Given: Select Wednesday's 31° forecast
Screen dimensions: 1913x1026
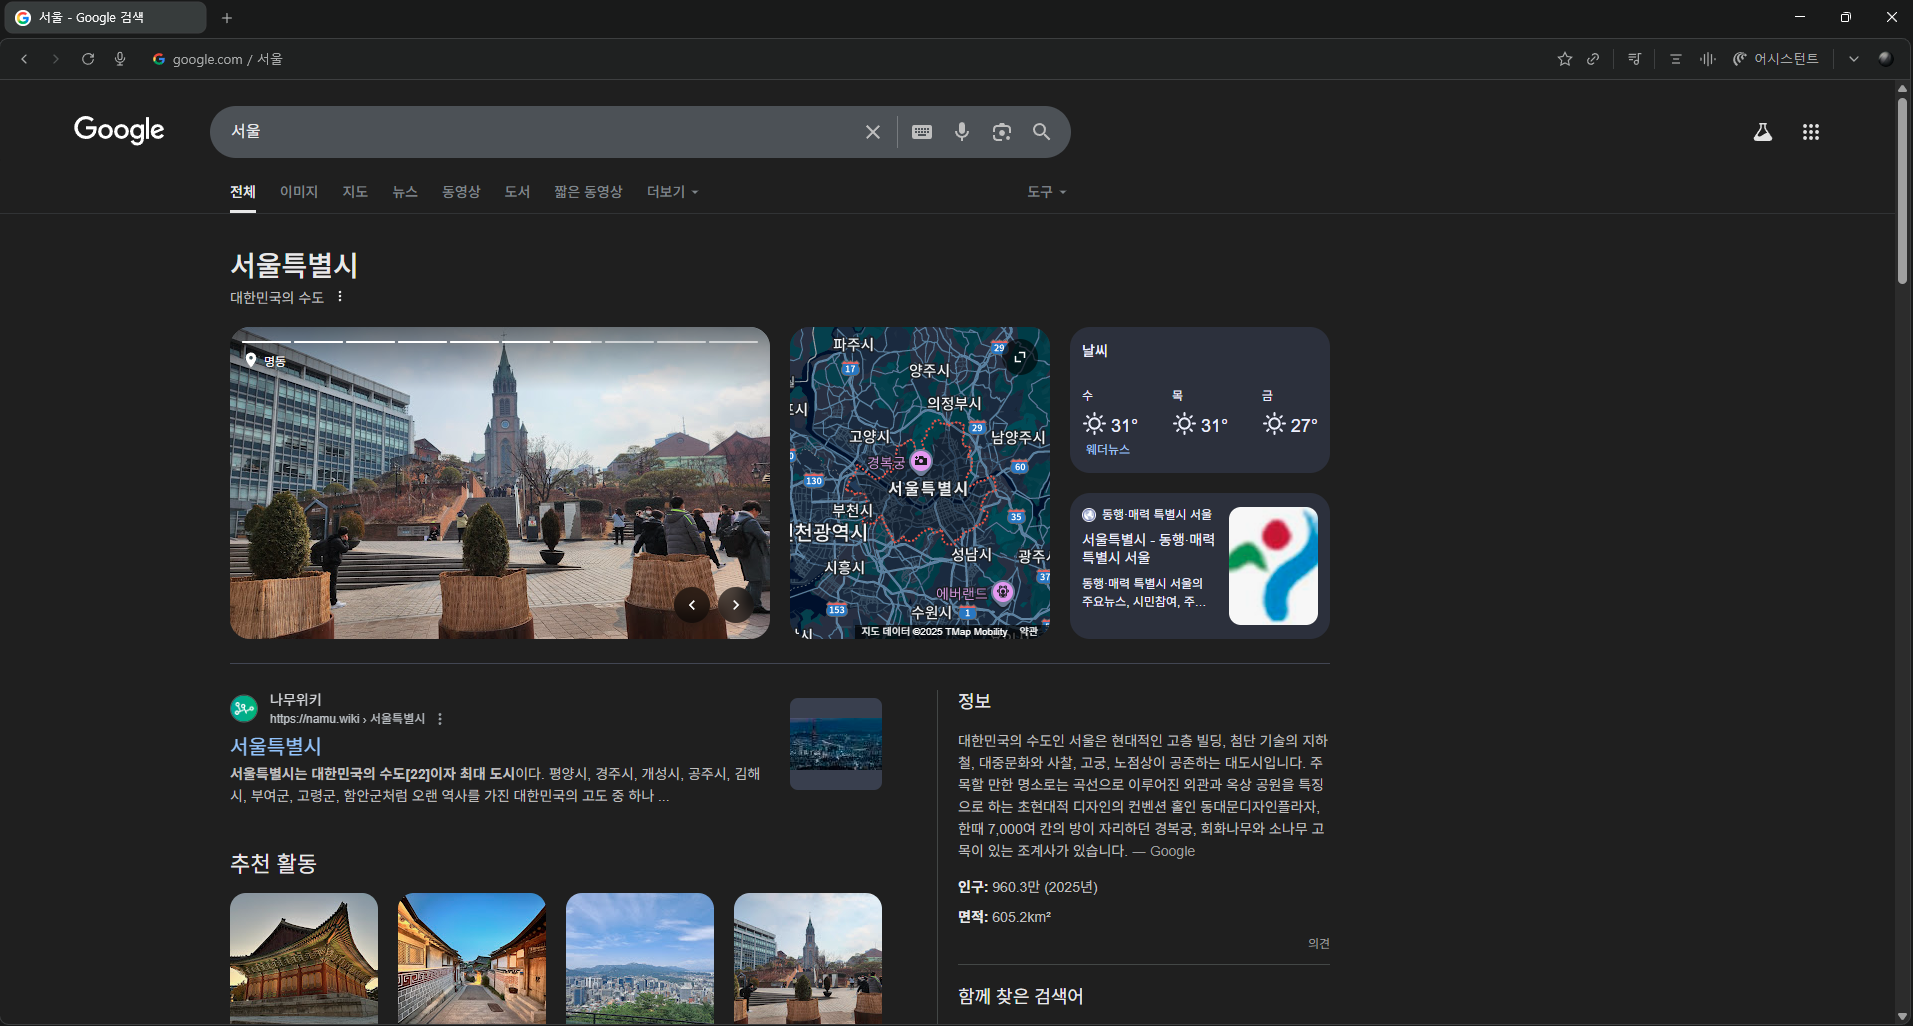Looking at the screenshot, I should tap(1110, 415).
